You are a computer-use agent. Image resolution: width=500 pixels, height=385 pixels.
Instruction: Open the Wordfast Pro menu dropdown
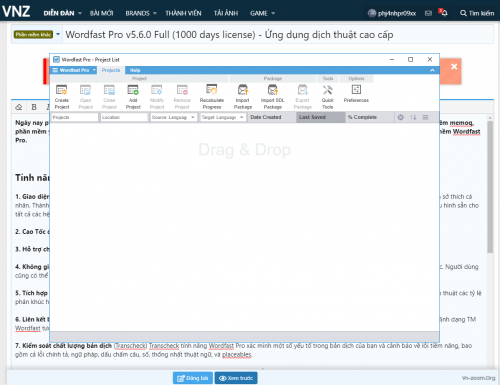pos(74,70)
